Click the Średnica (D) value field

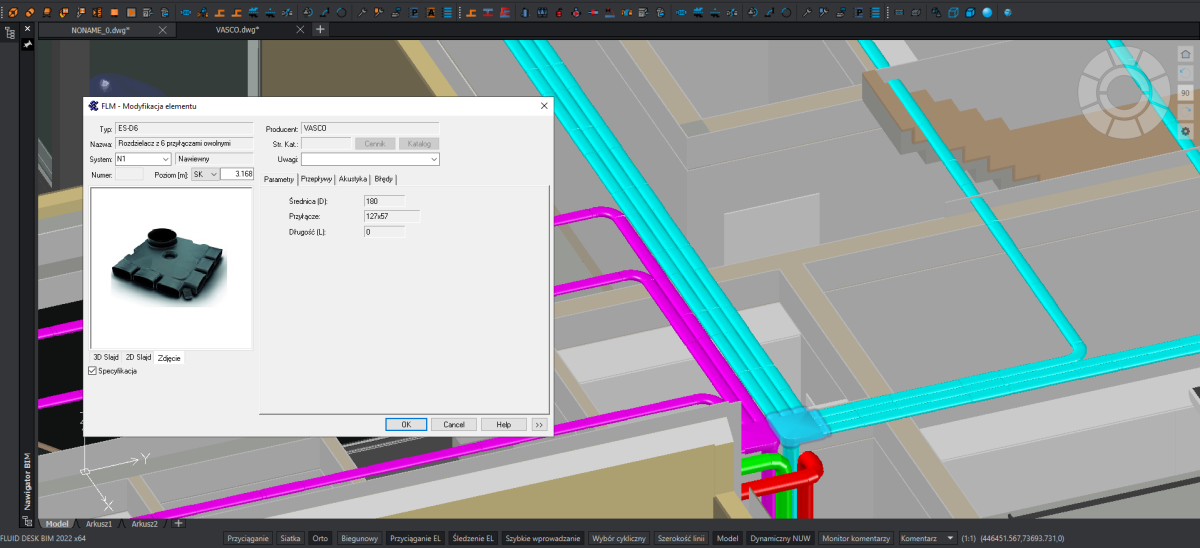pos(384,202)
